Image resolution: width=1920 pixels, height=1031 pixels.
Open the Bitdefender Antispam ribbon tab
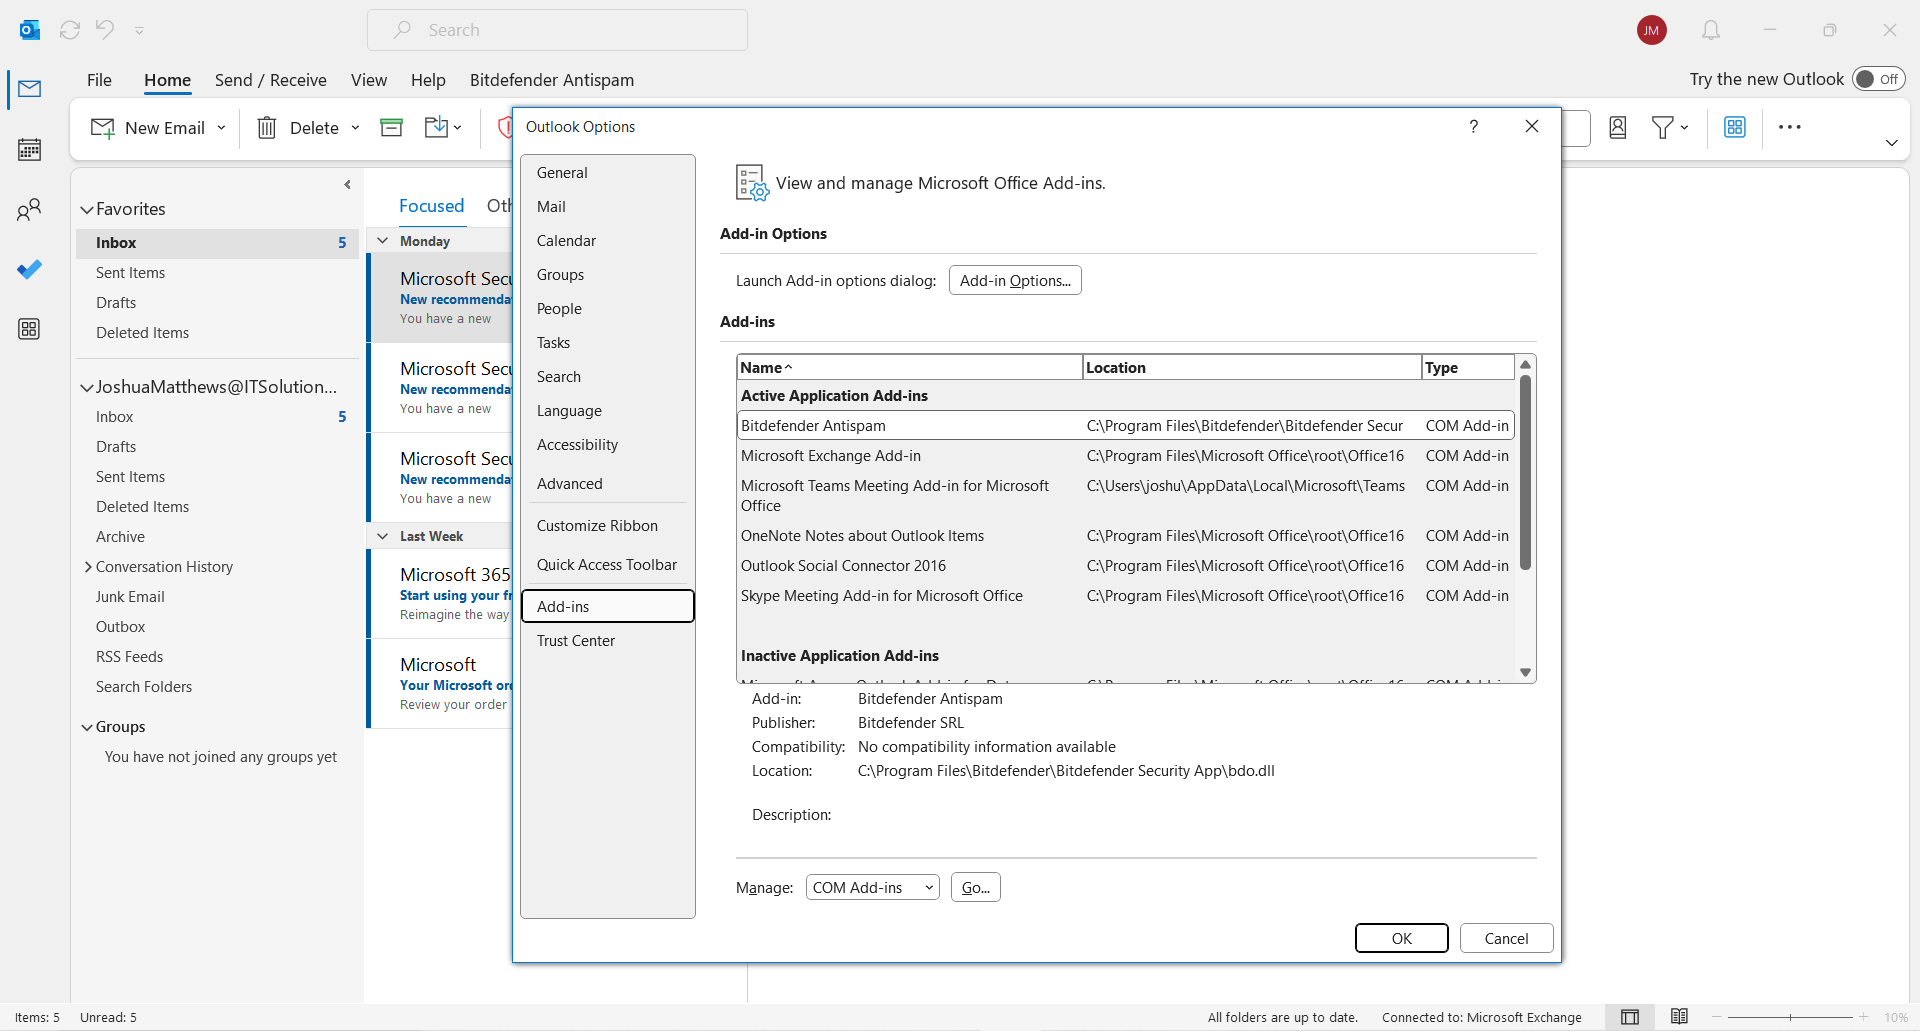(x=552, y=80)
